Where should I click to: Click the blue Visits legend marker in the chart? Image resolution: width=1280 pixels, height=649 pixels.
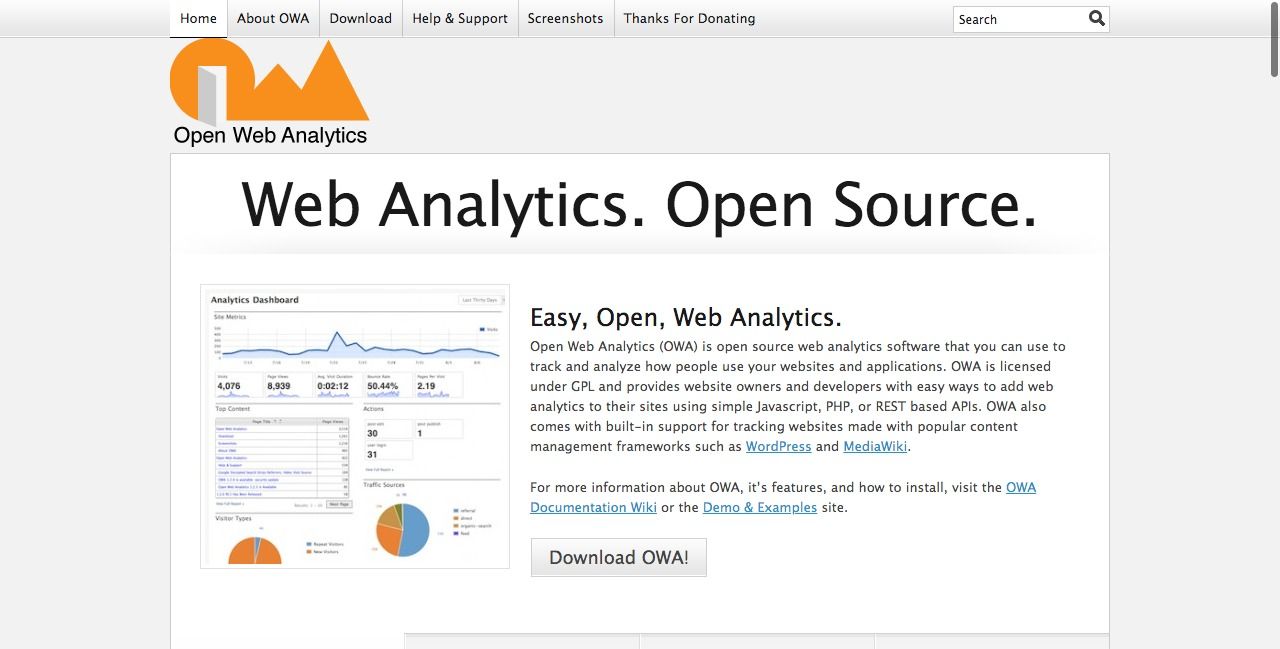coord(481,329)
